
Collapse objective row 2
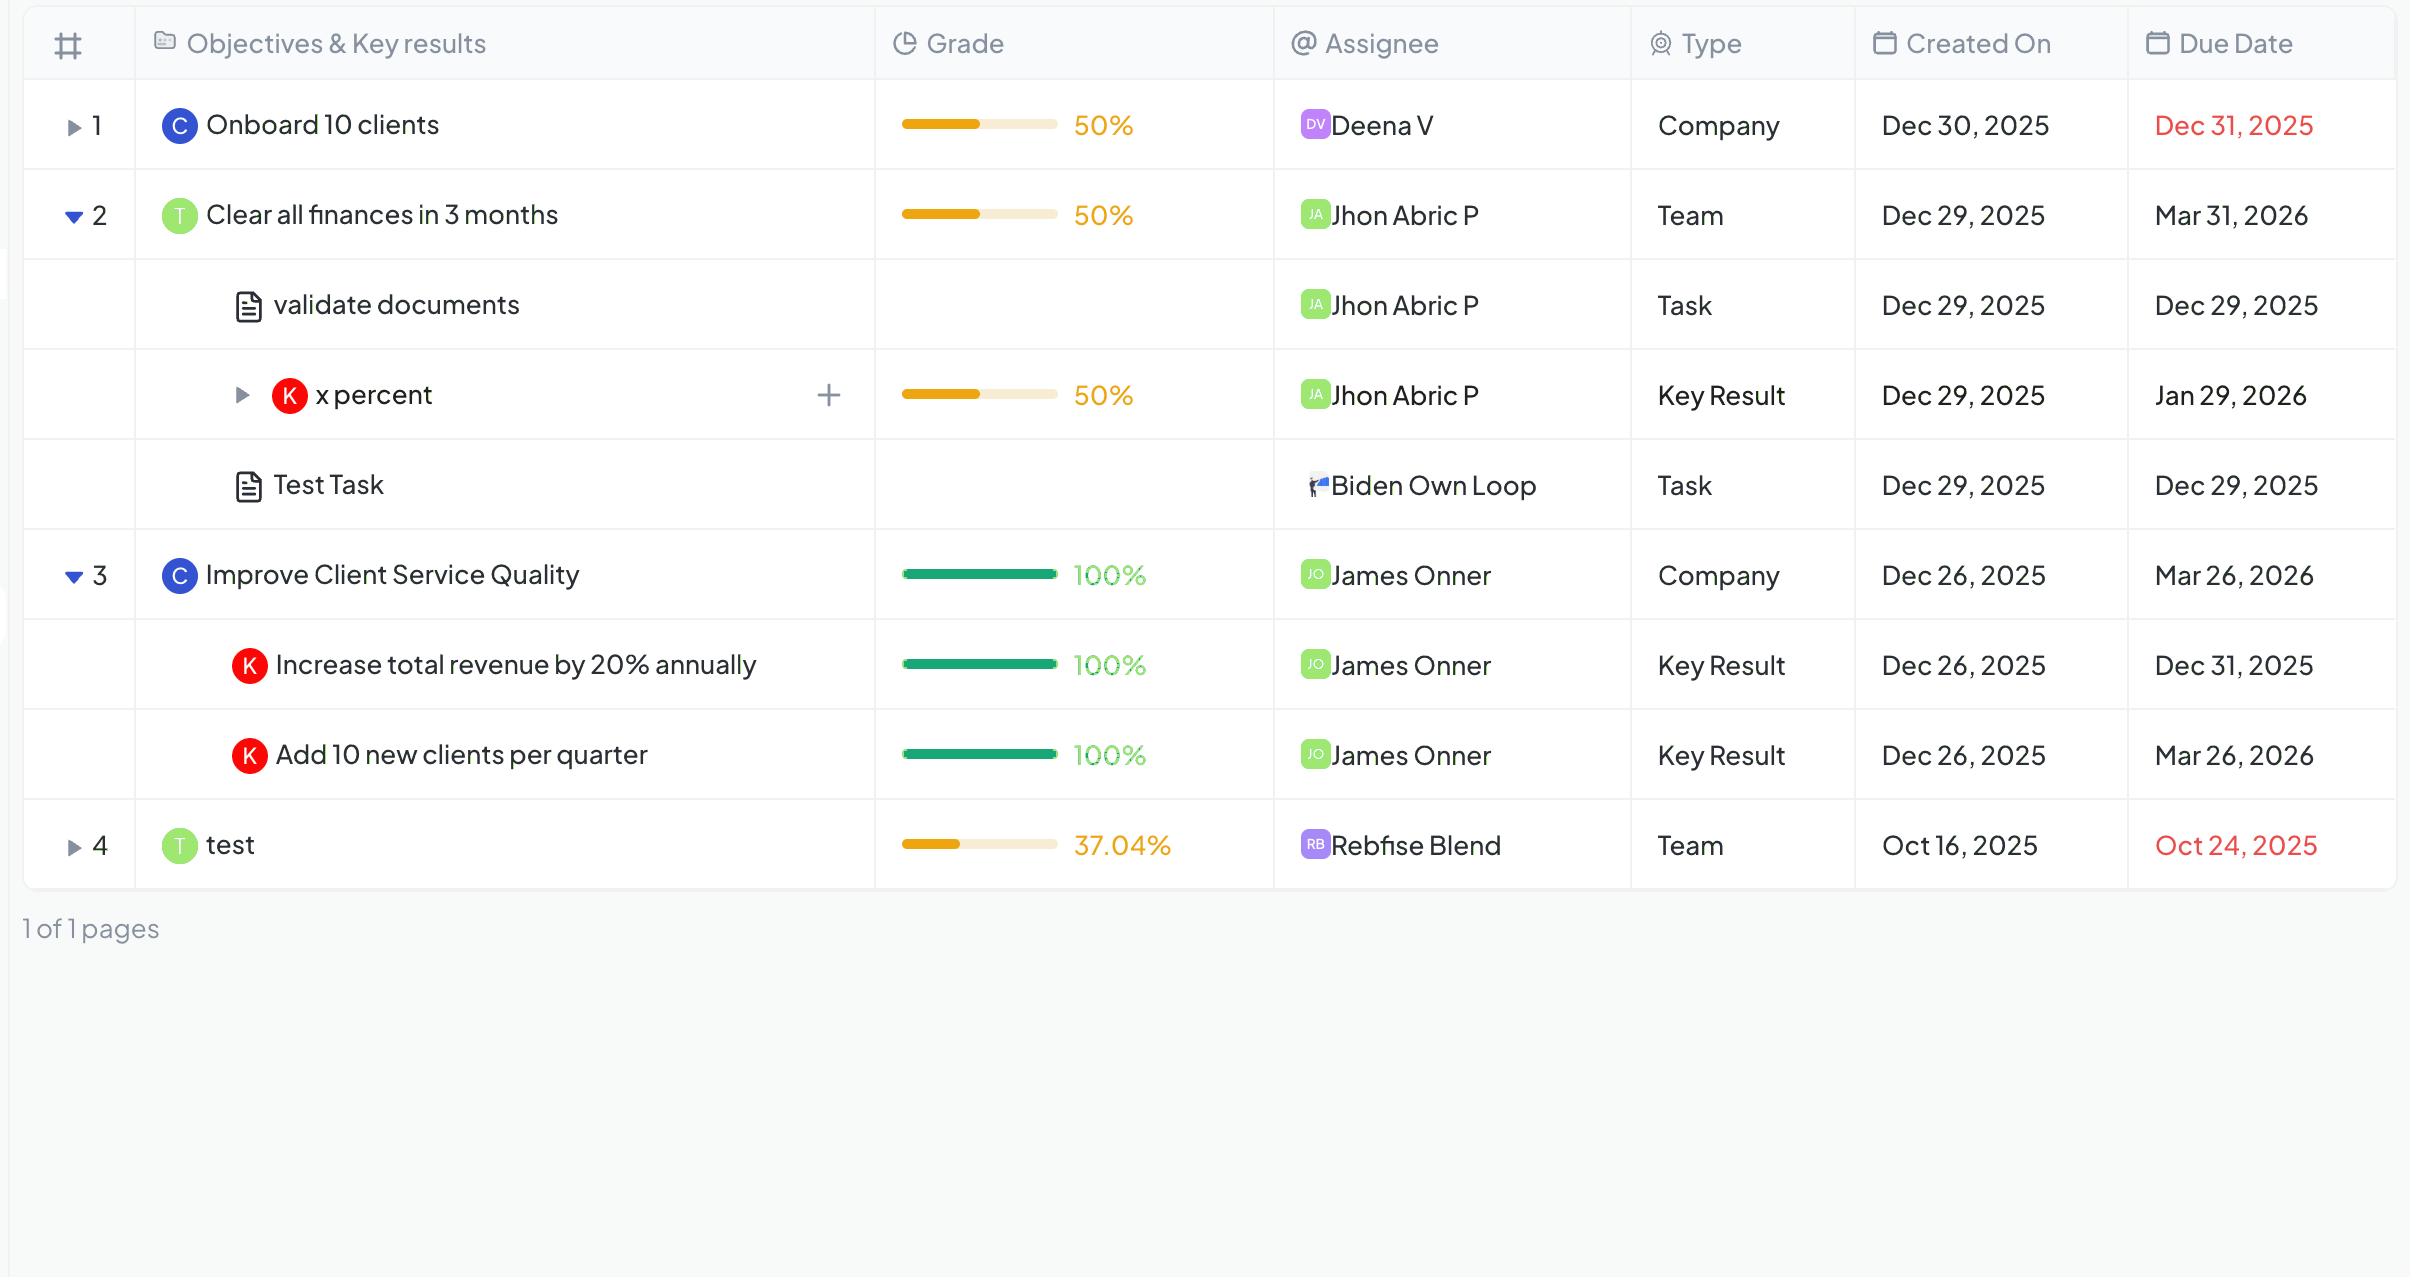(x=74, y=217)
